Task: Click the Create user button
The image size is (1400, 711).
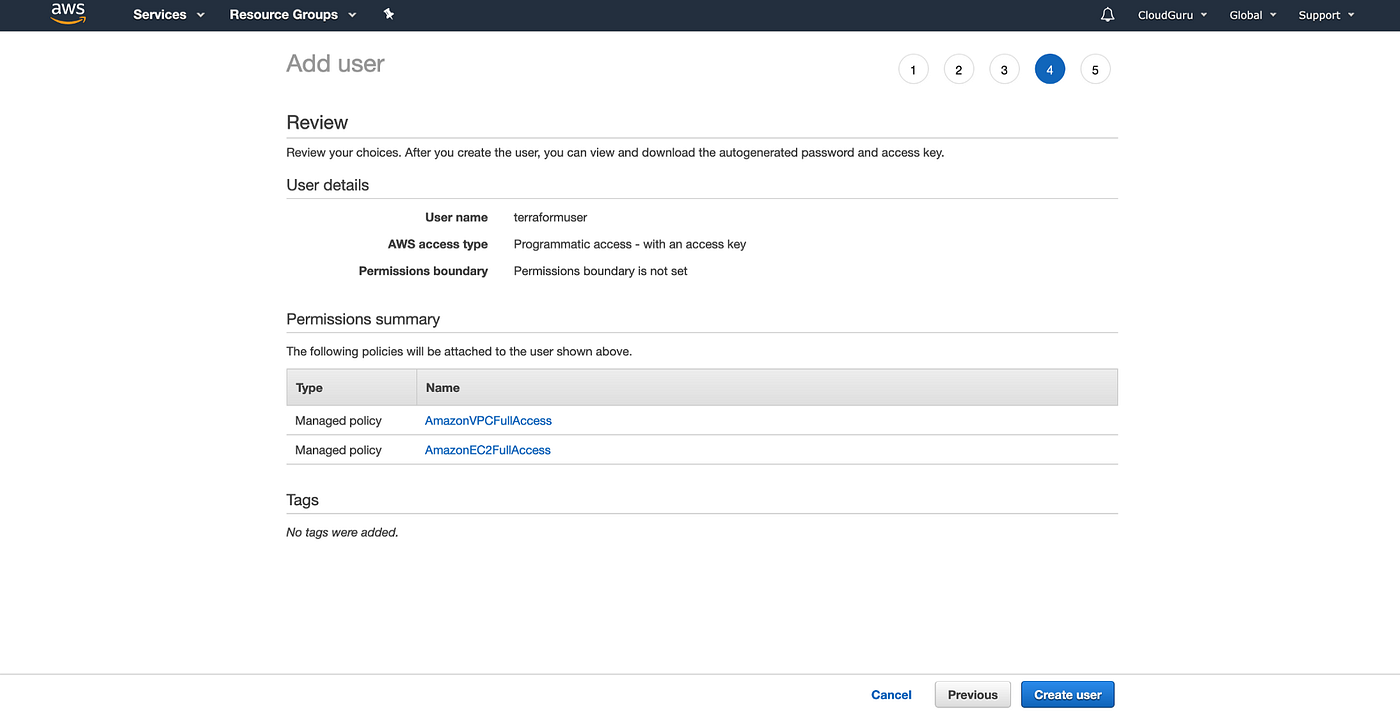Action: [x=1067, y=694]
